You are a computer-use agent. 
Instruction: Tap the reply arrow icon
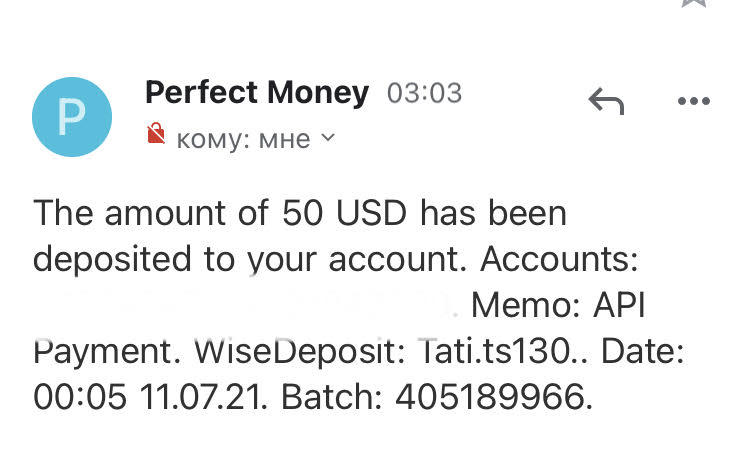(x=606, y=100)
